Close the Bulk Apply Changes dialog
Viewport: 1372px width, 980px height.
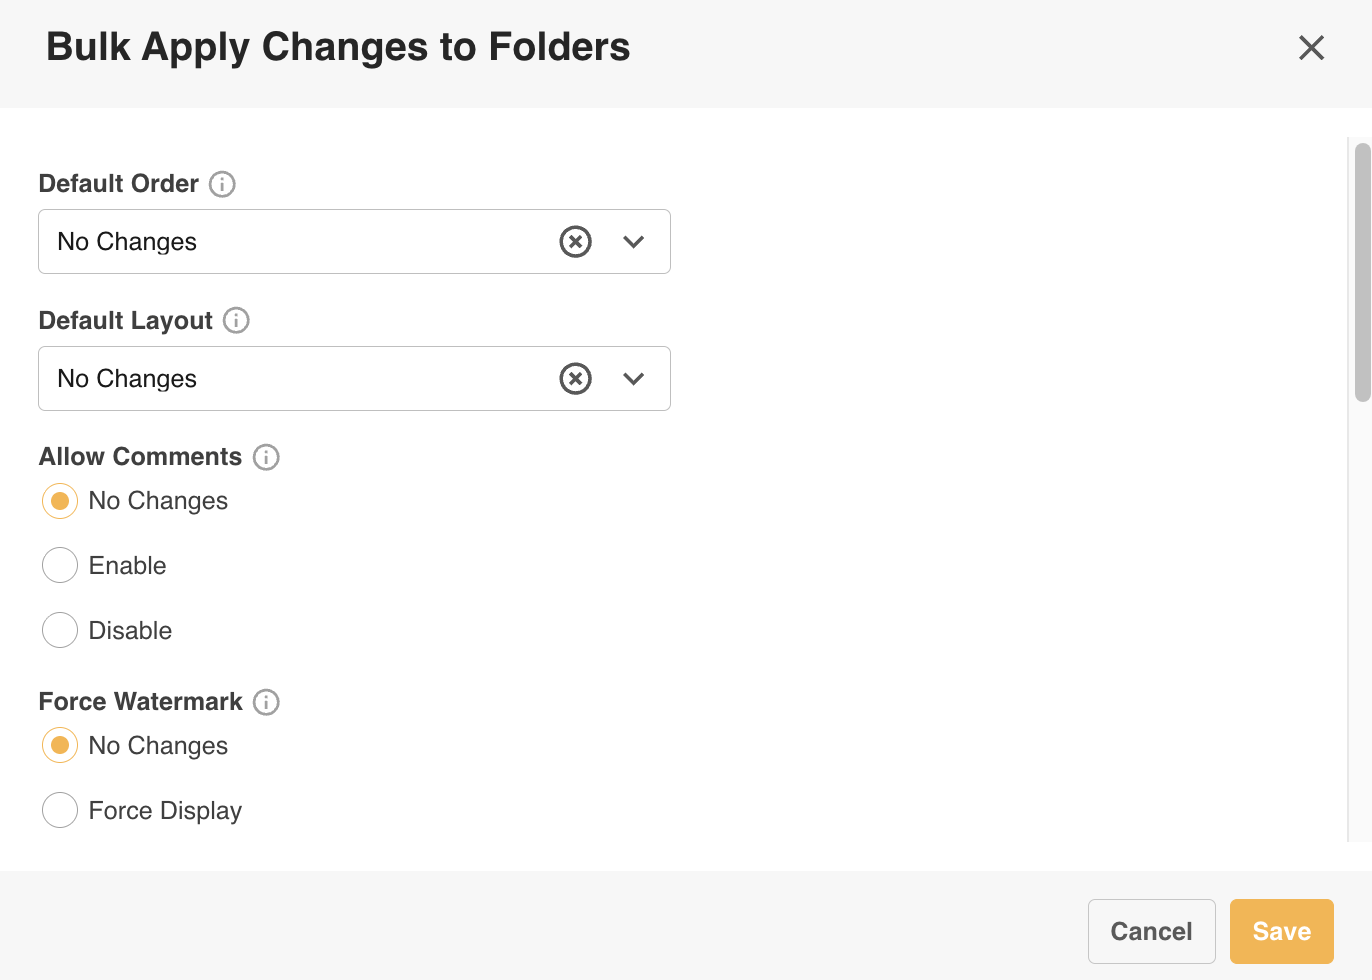(1311, 47)
